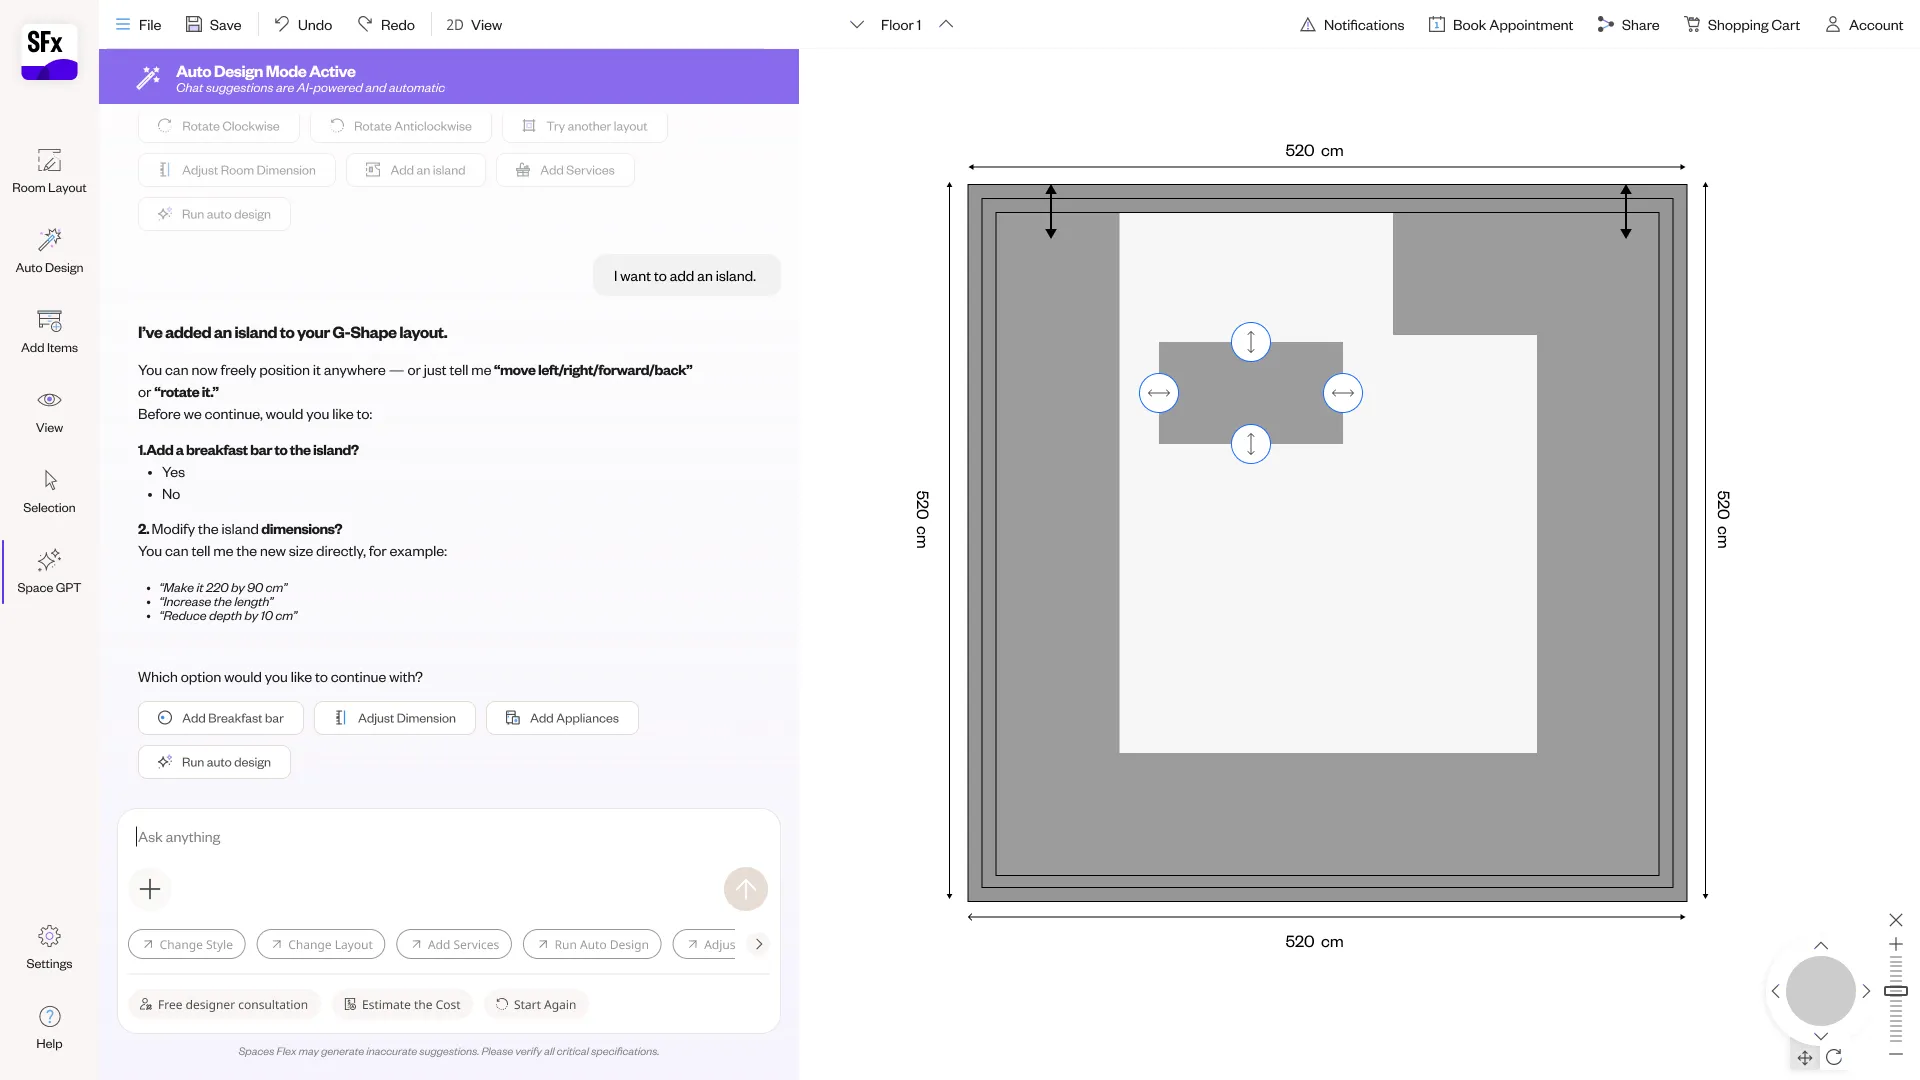Image resolution: width=1920 pixels, height=1080 pixels.
Task: Open Notifications
Action: tap(1351, 25)
